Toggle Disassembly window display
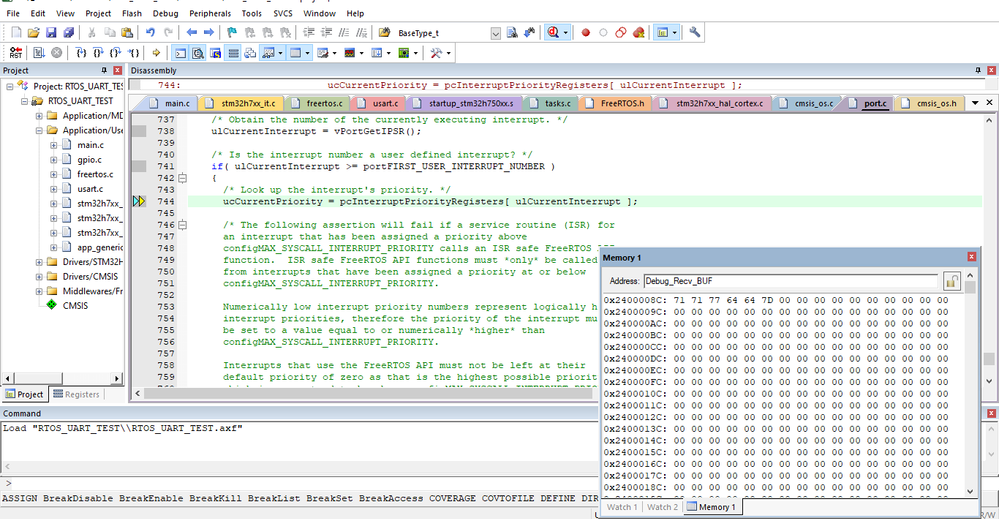 coord(198,53)
